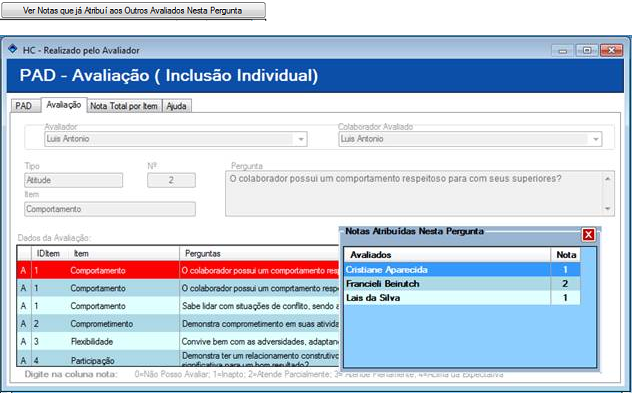
Task: Expand the Avaliador dropdown arrow
Action: coord(301,139)
